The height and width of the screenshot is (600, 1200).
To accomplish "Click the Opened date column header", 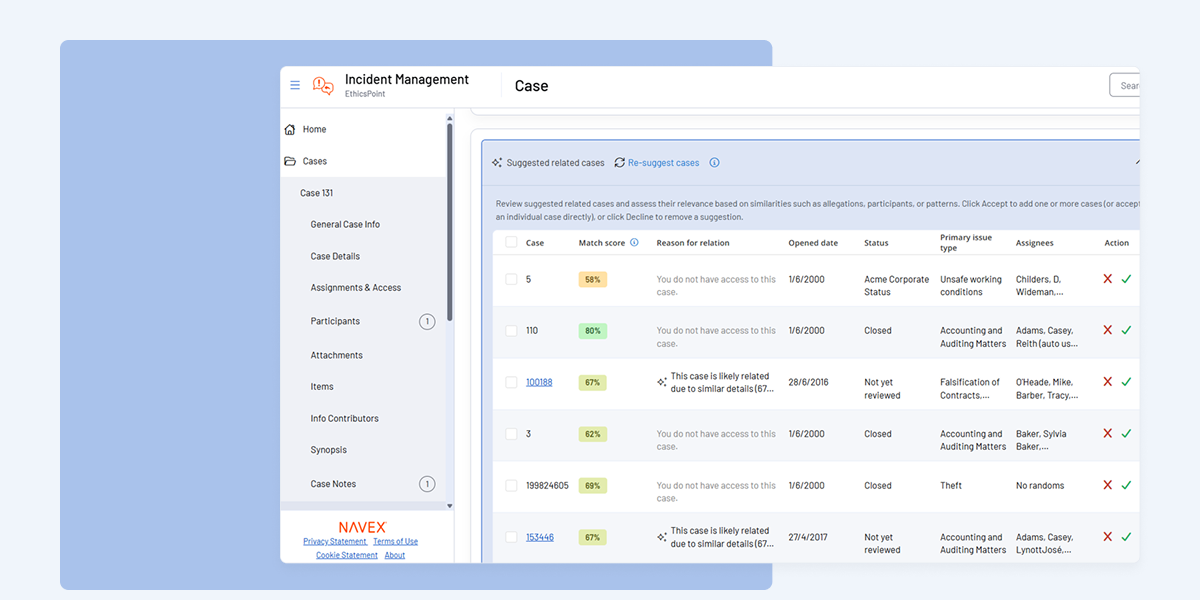I will click(813, 243).
